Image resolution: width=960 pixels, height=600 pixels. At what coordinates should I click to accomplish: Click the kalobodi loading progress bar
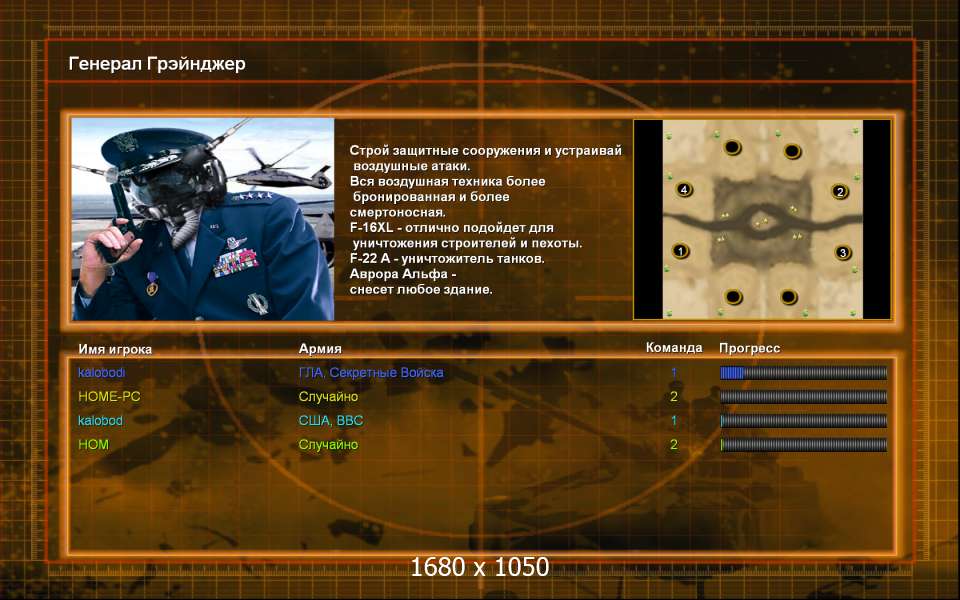[x=803, y=373]
